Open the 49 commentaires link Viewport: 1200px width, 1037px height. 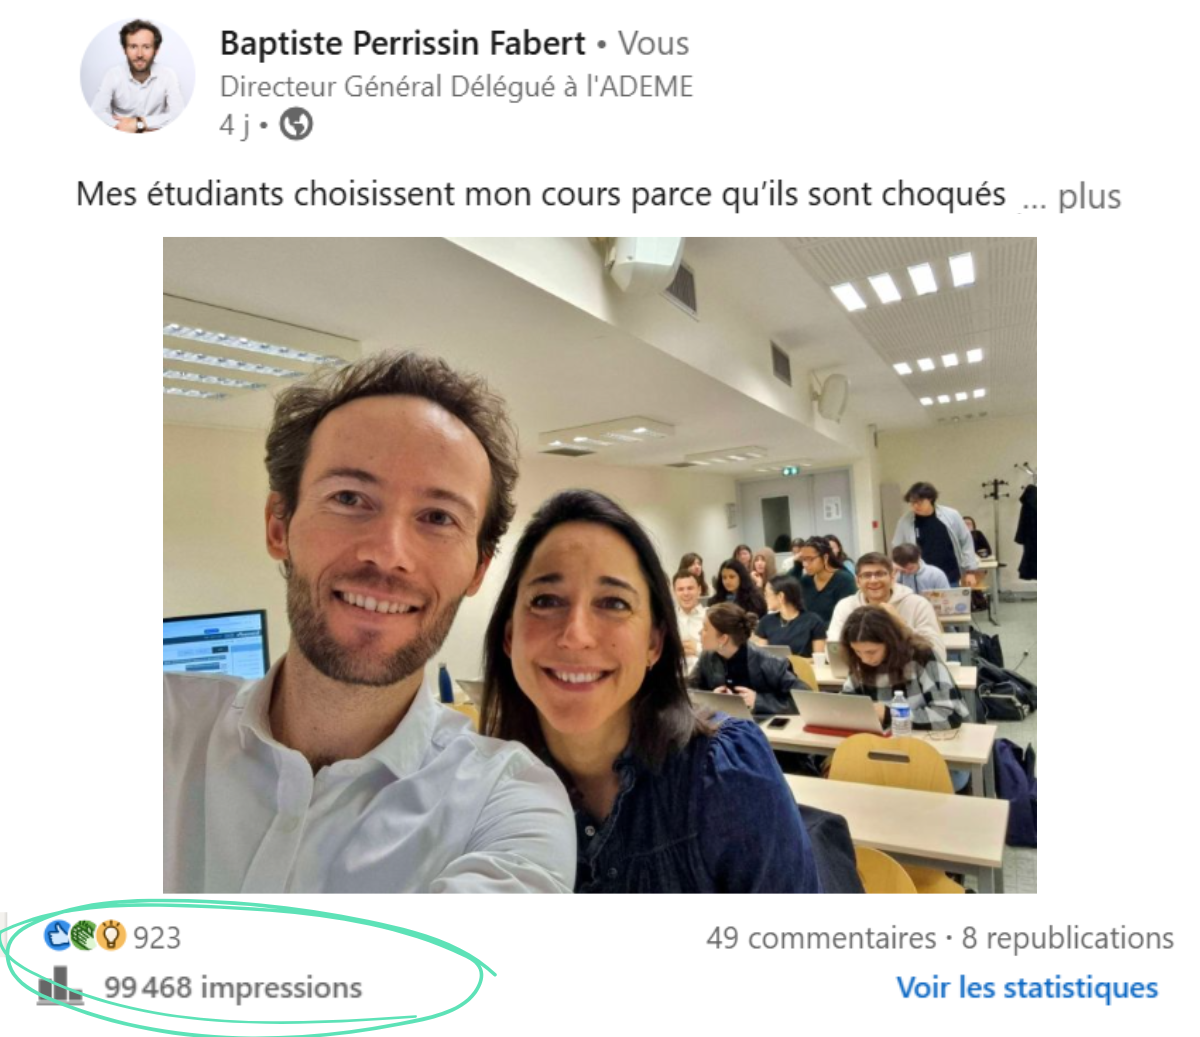click(821, 938)
